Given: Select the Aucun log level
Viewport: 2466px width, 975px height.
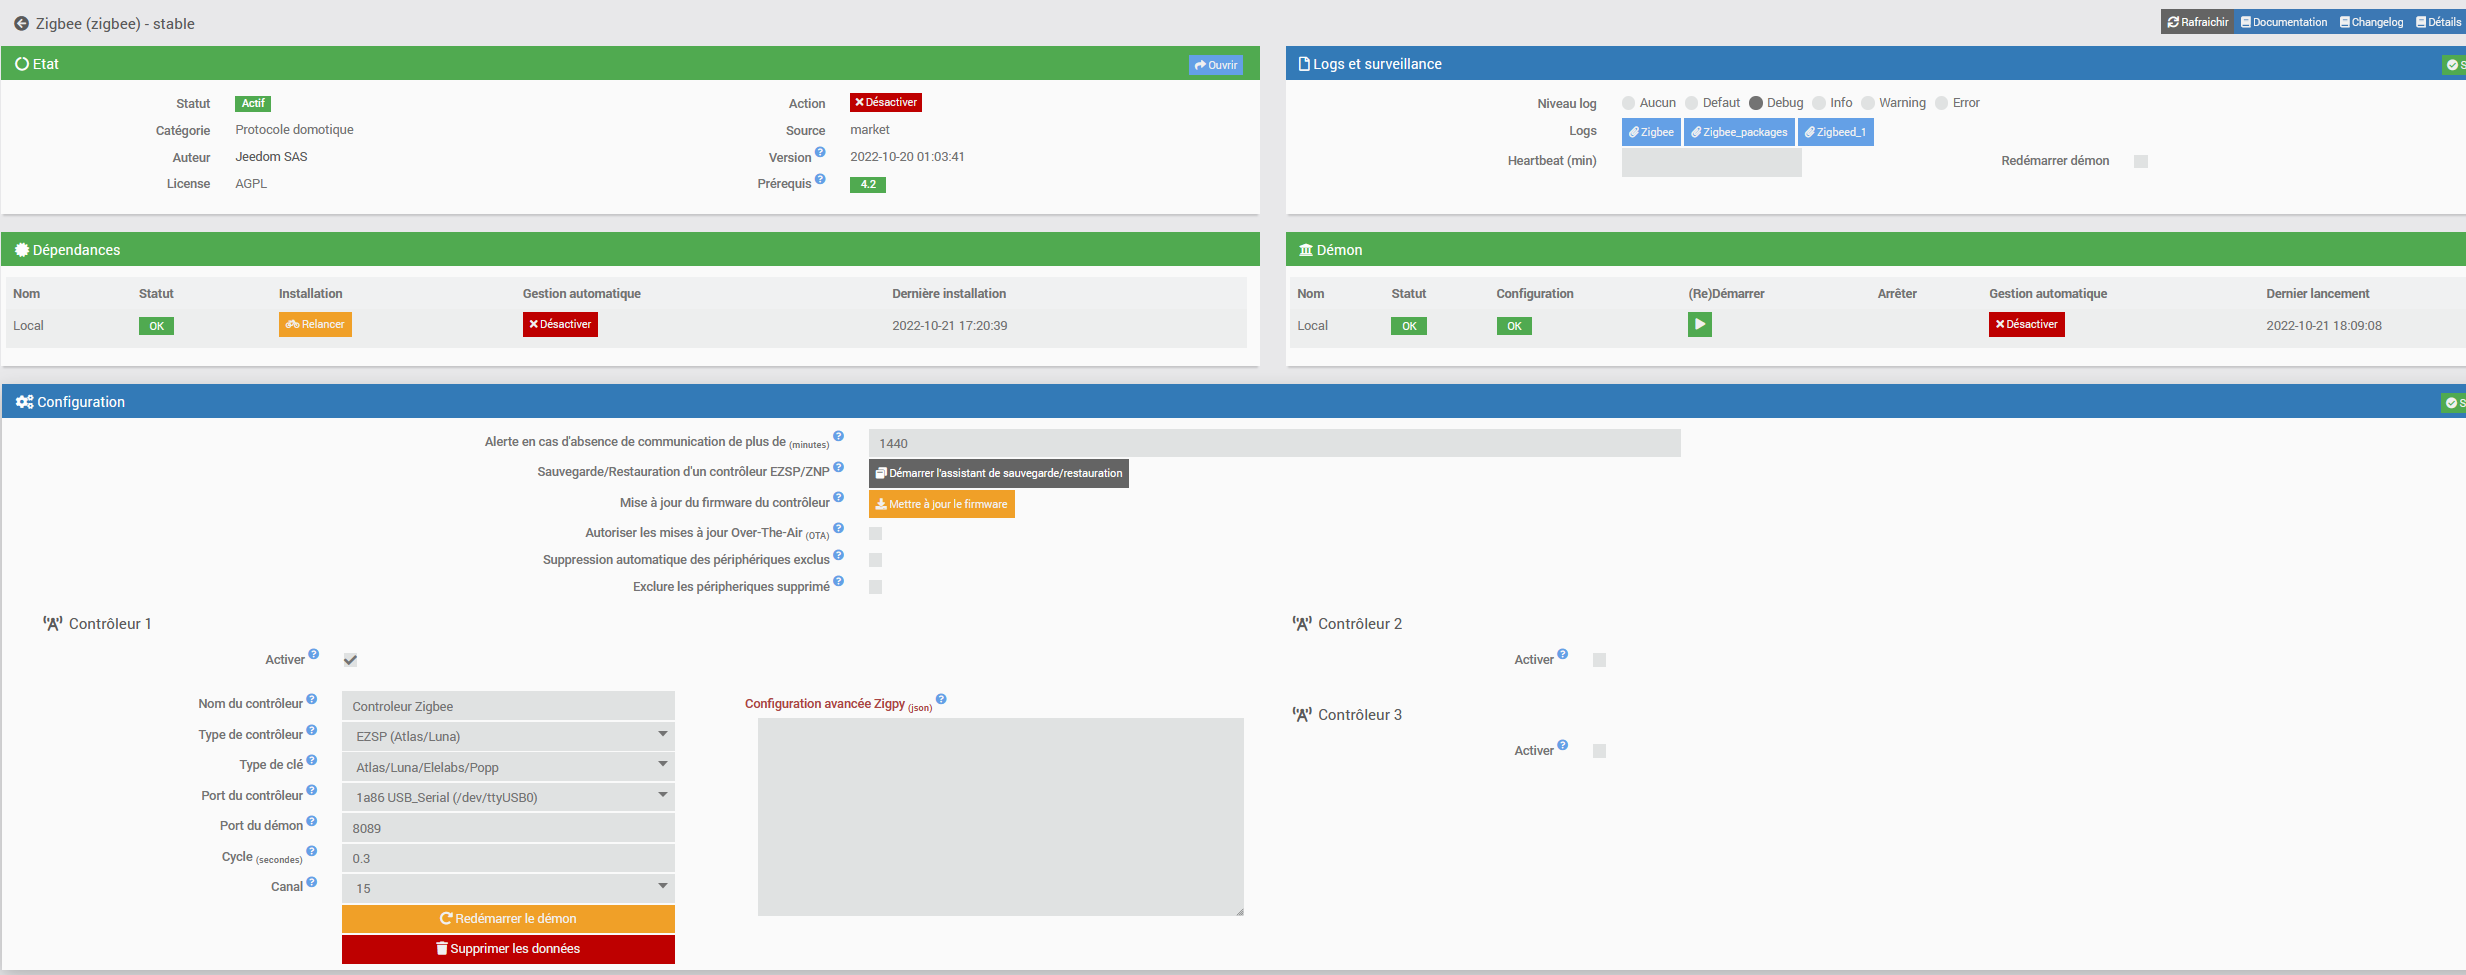Looking at the screenshot, I should coord(1629,103).
